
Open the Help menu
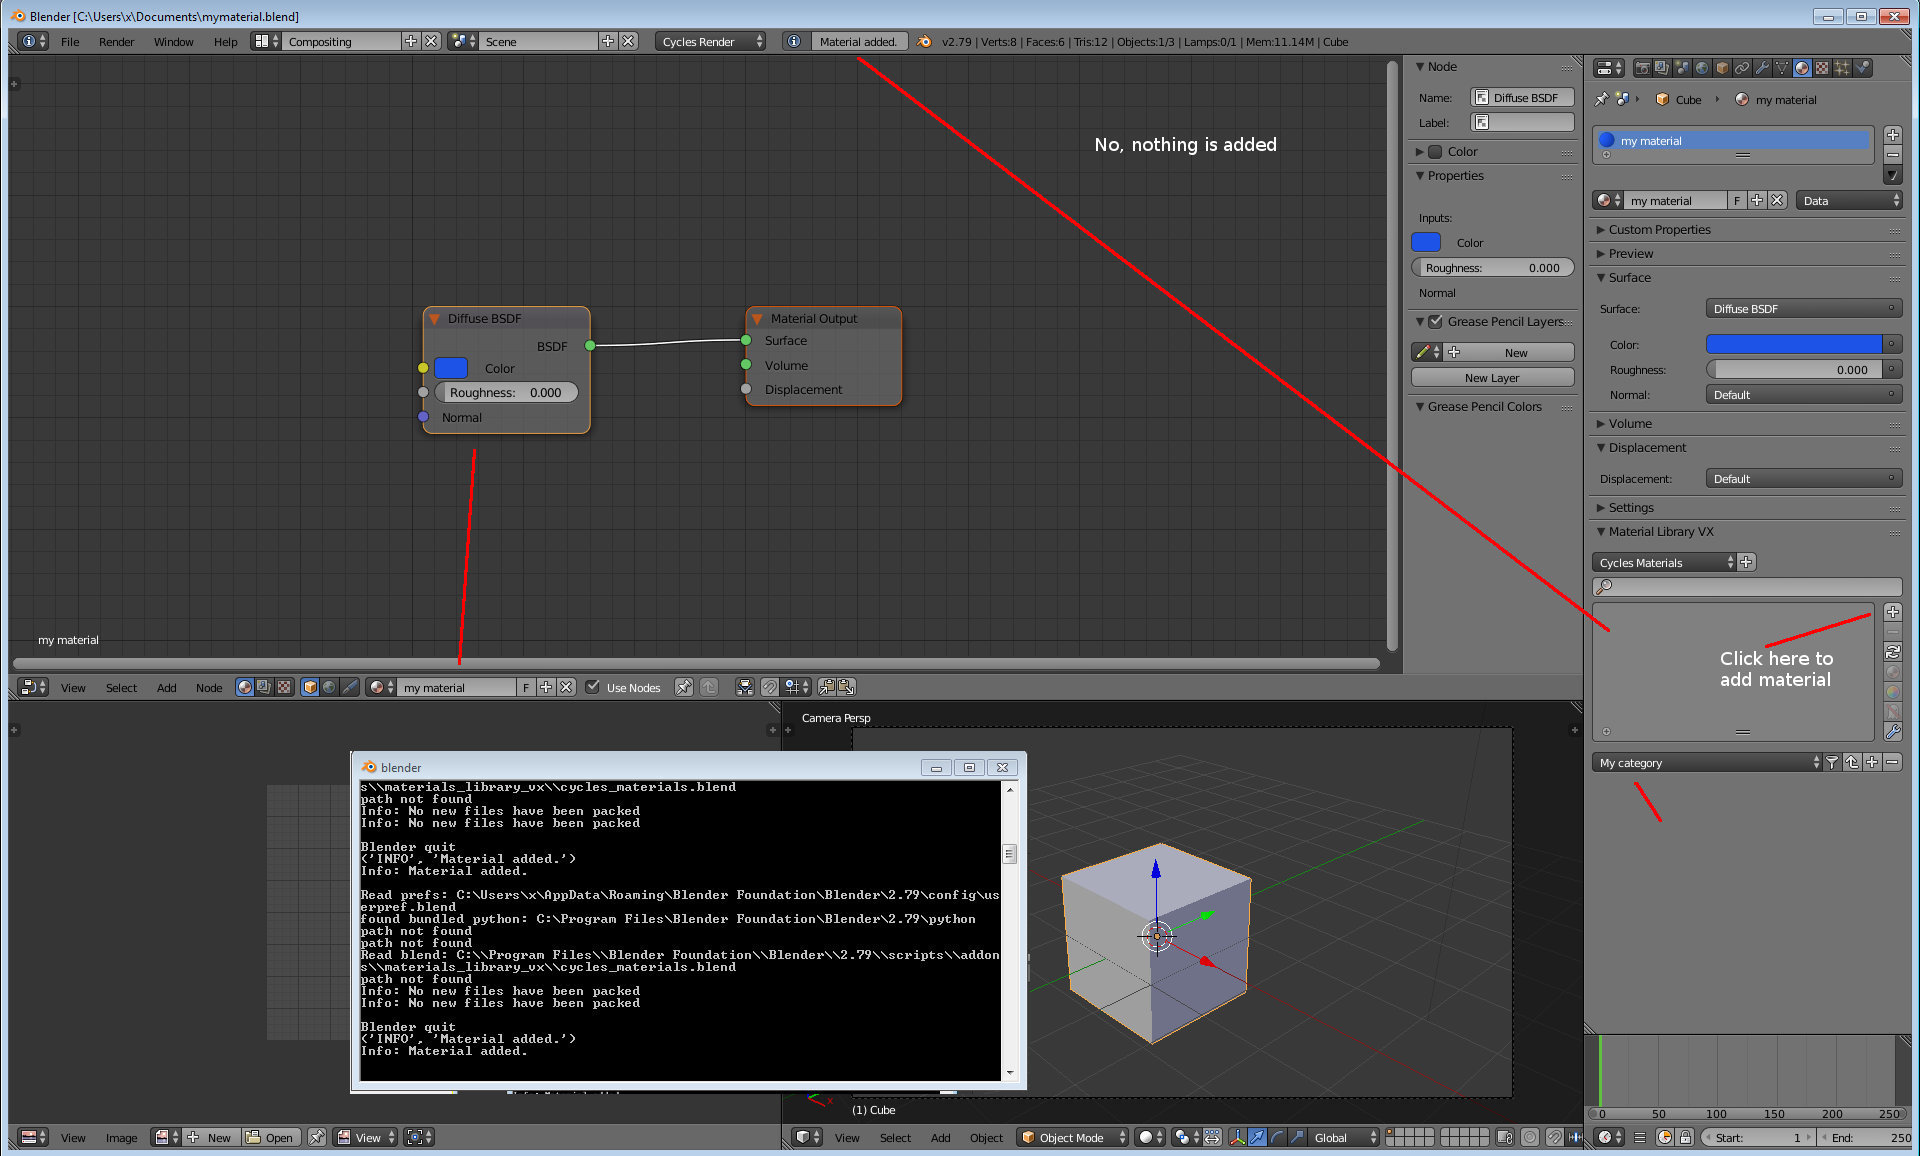coord(225,41)
